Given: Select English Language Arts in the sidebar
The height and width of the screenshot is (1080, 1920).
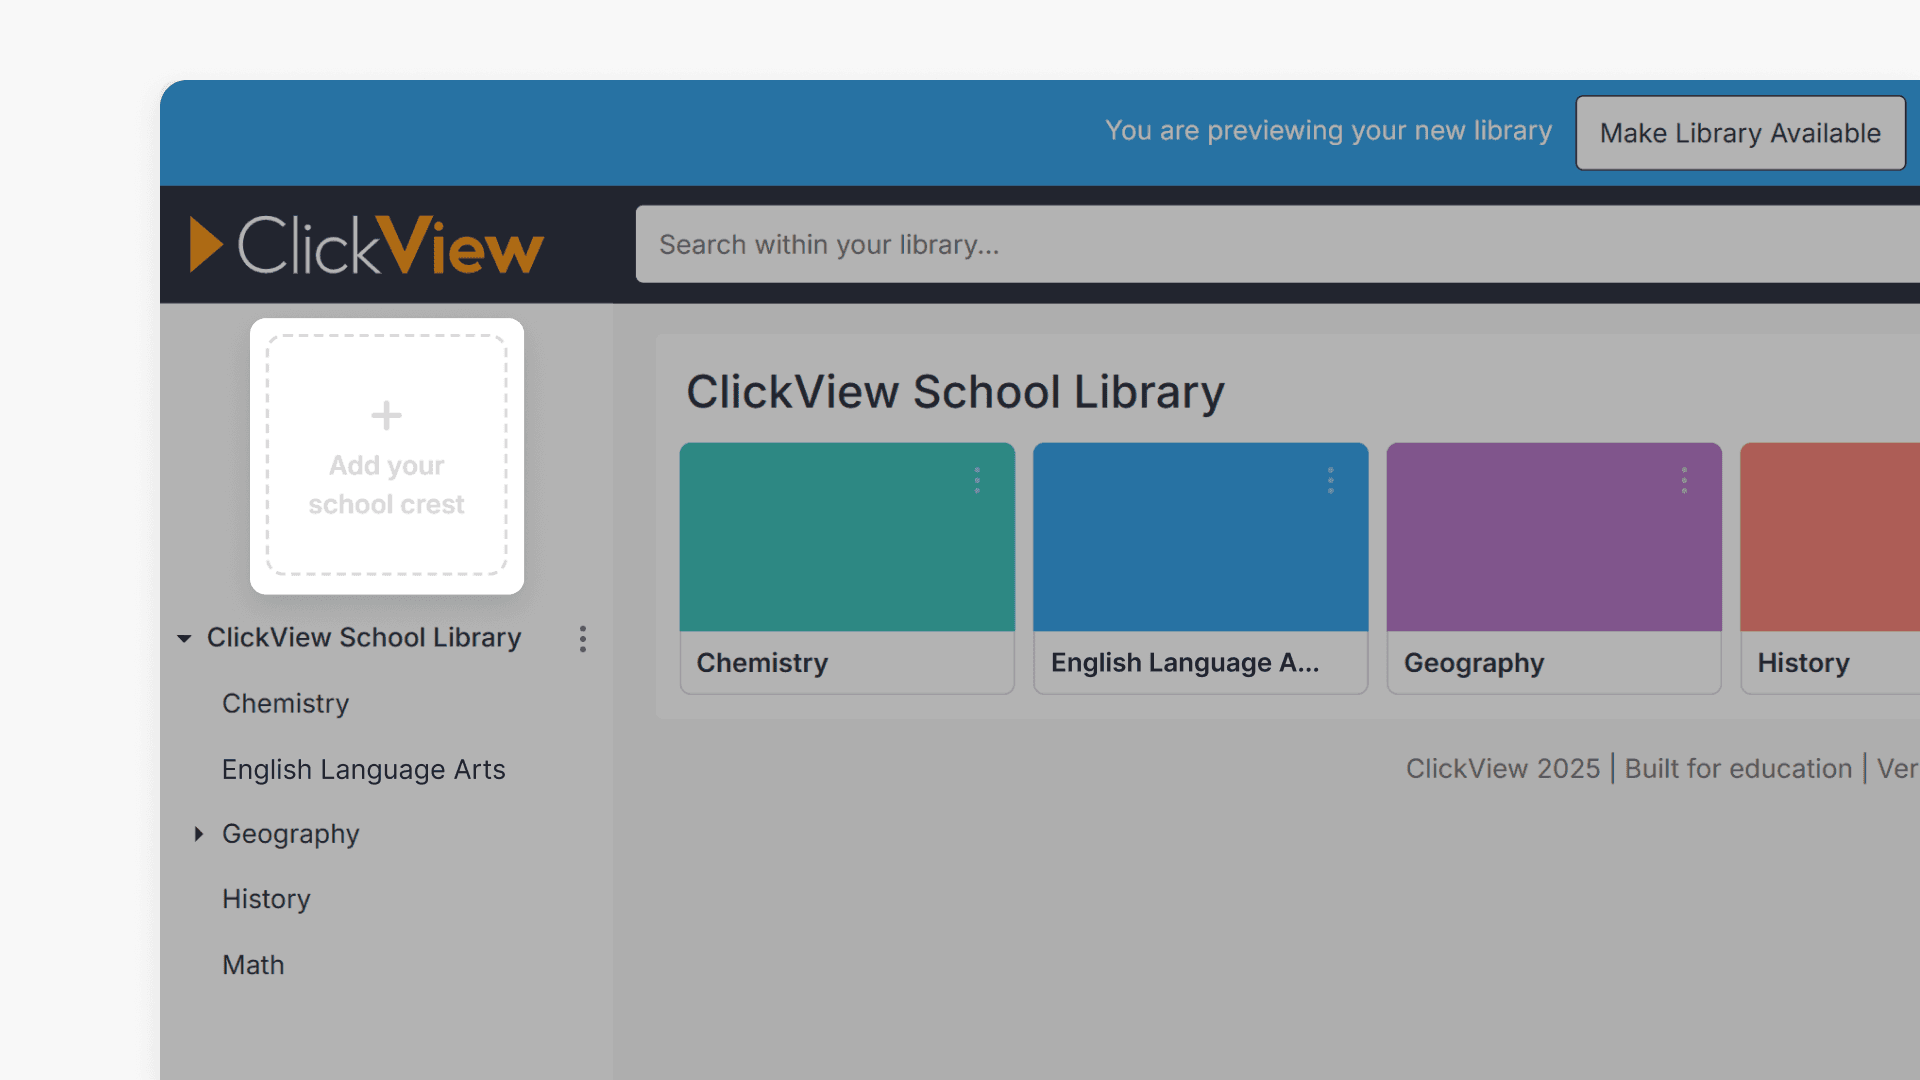Looking at the screenshot, I should tap(363, 769).
